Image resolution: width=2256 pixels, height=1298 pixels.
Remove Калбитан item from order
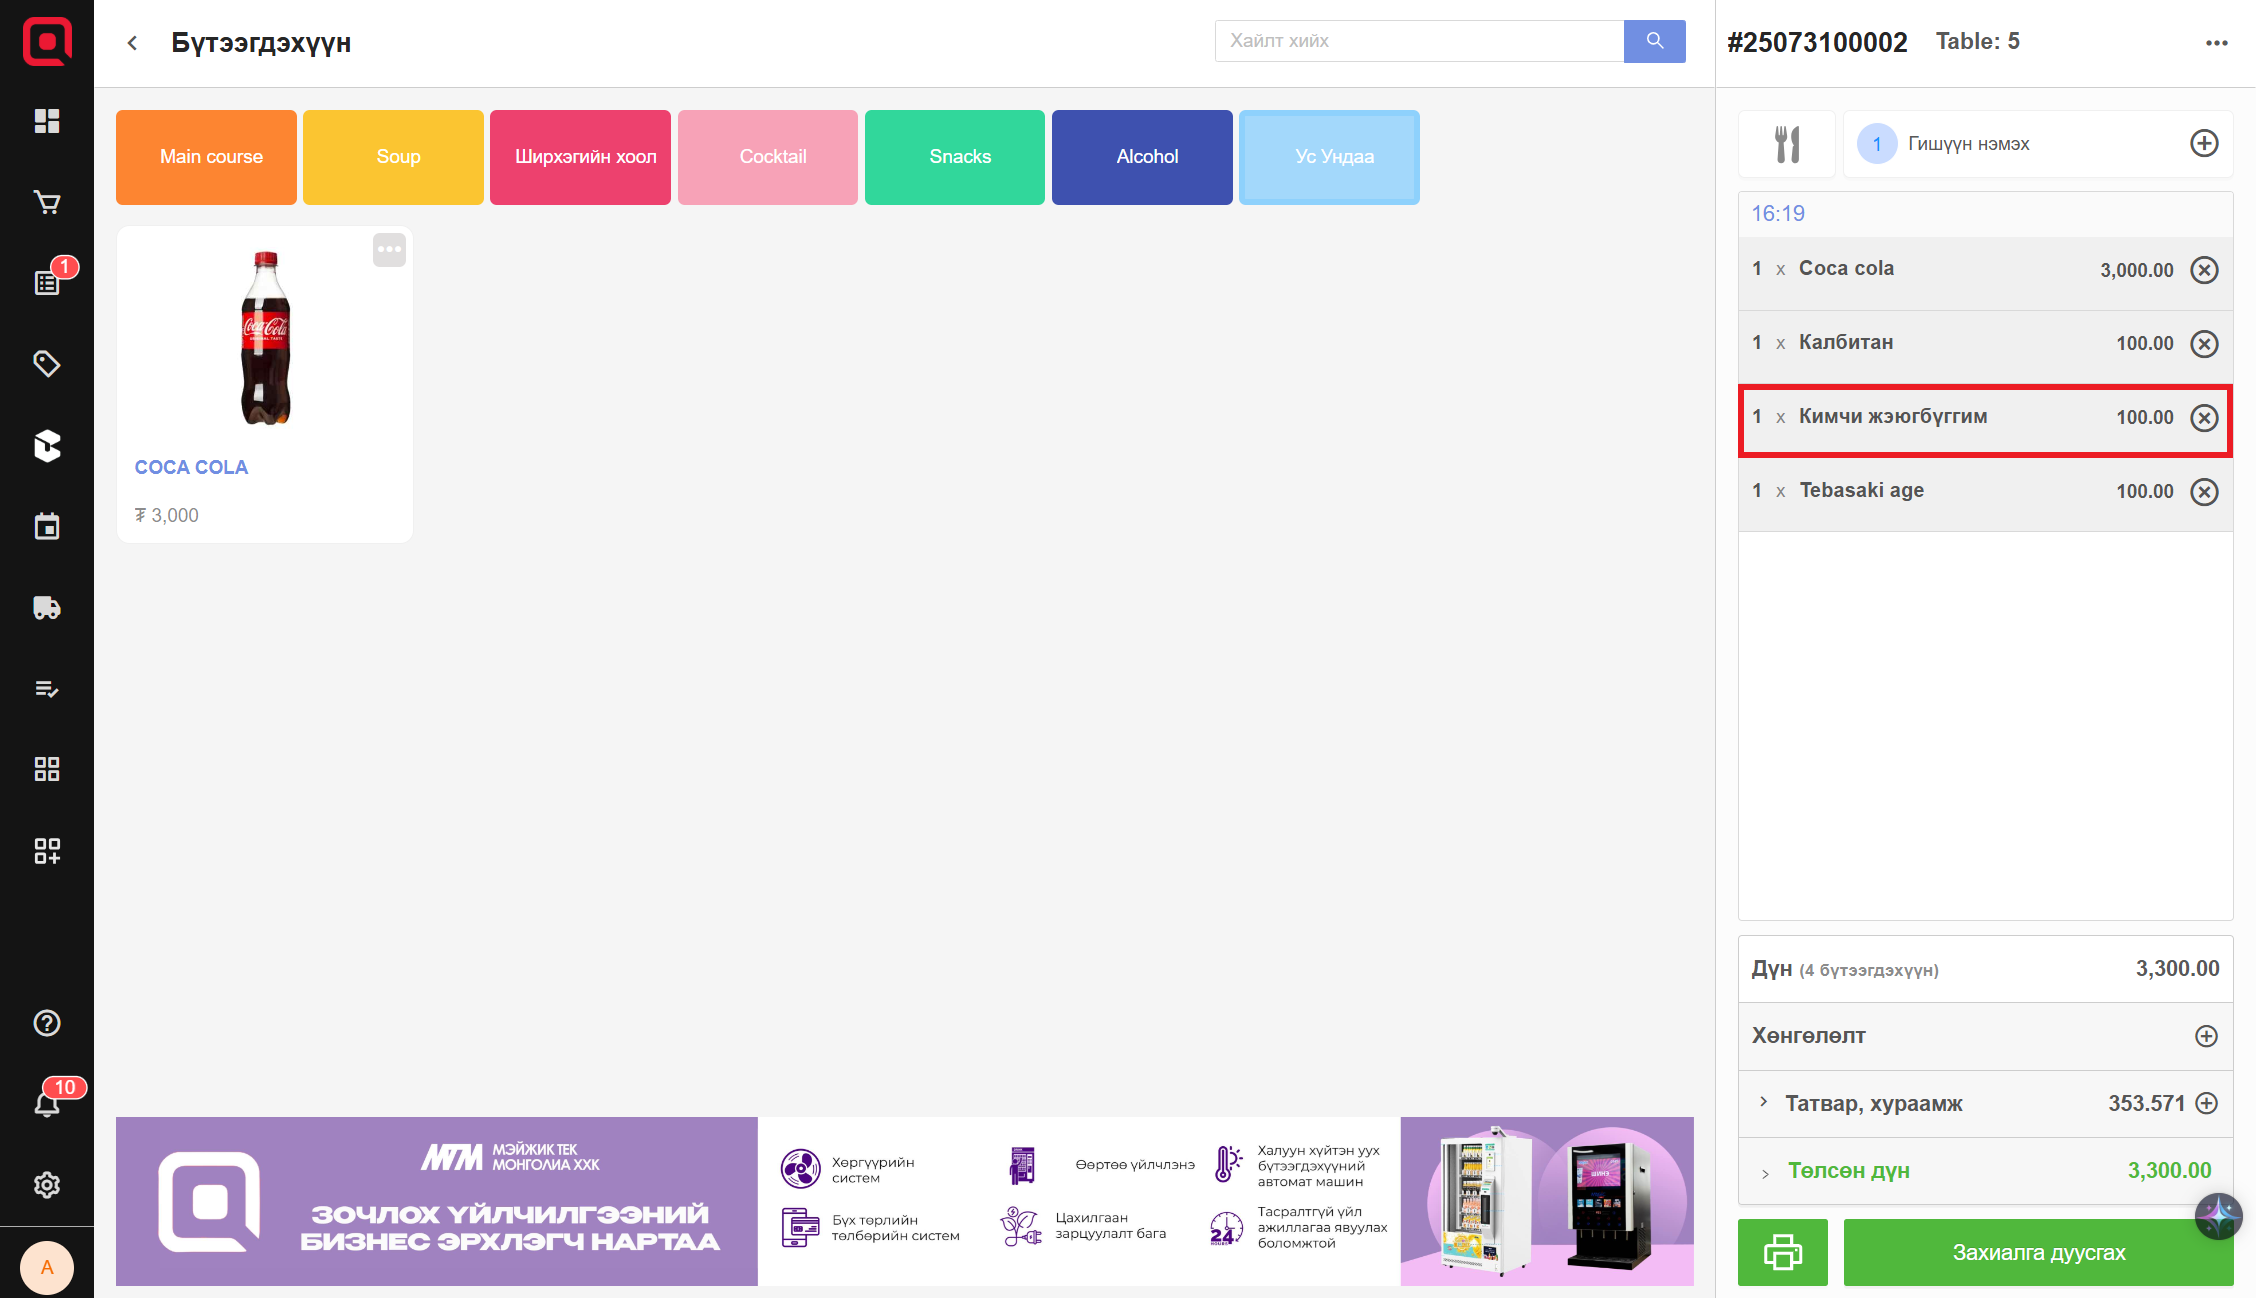[2204, 344]
